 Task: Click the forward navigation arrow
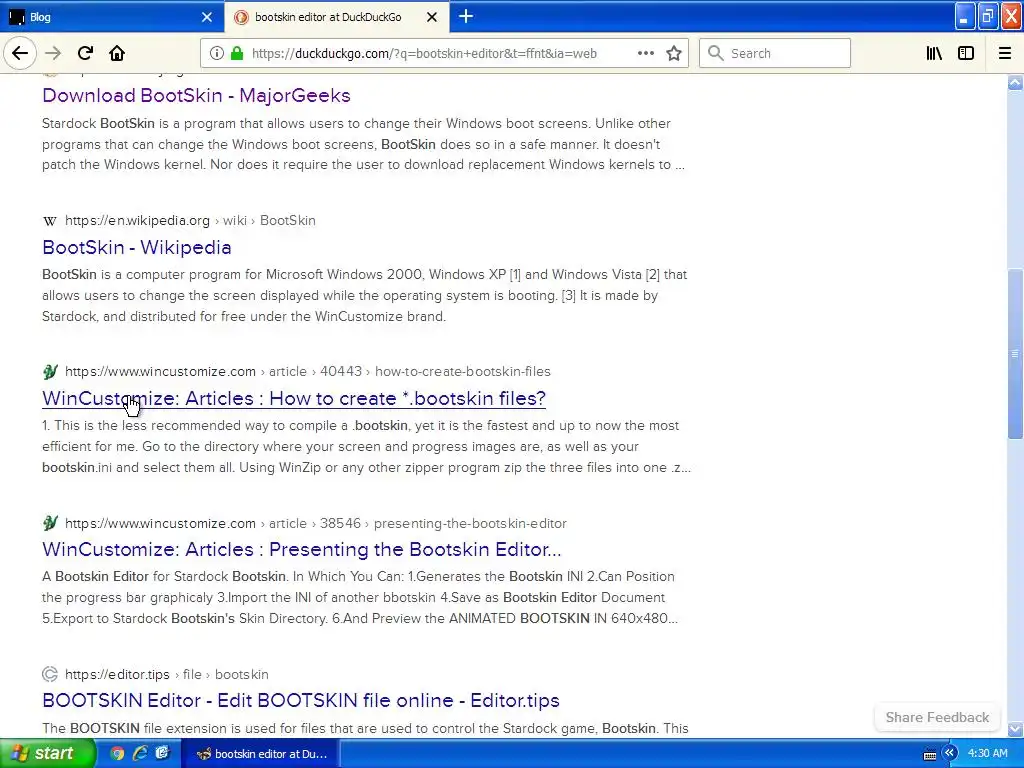(x=53, y=53)
